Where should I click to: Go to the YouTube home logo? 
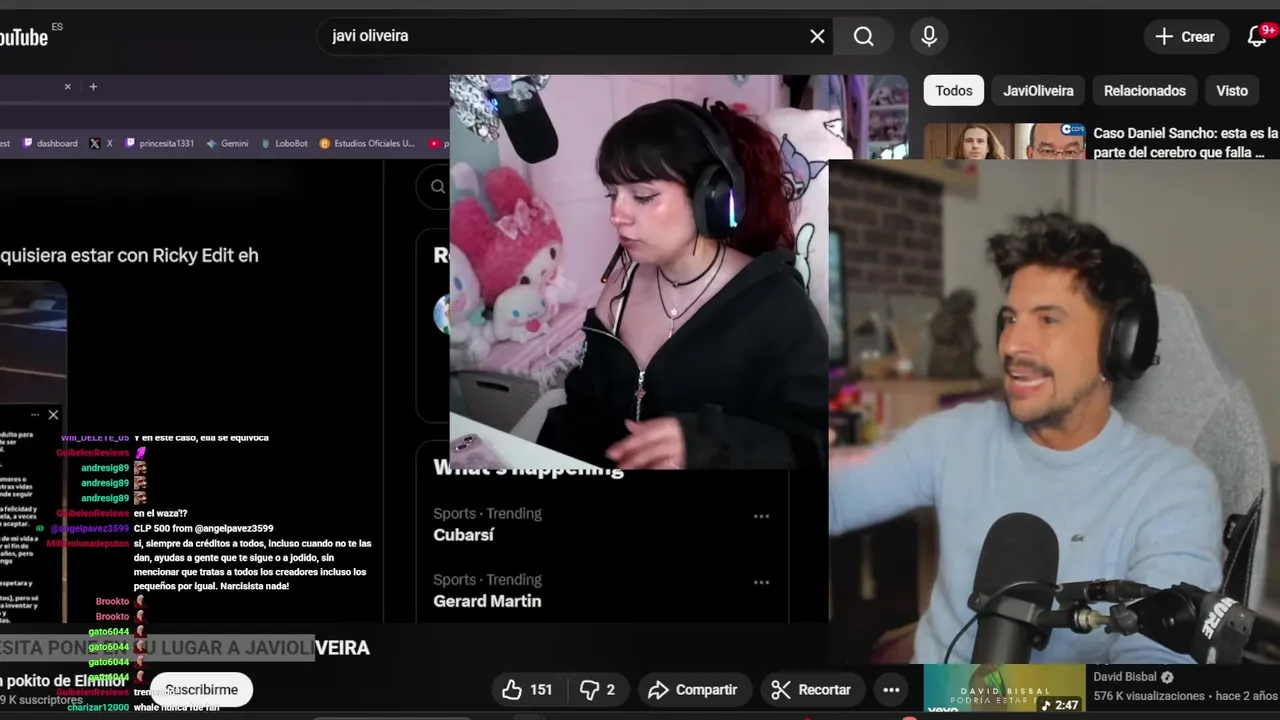[24, 37]
